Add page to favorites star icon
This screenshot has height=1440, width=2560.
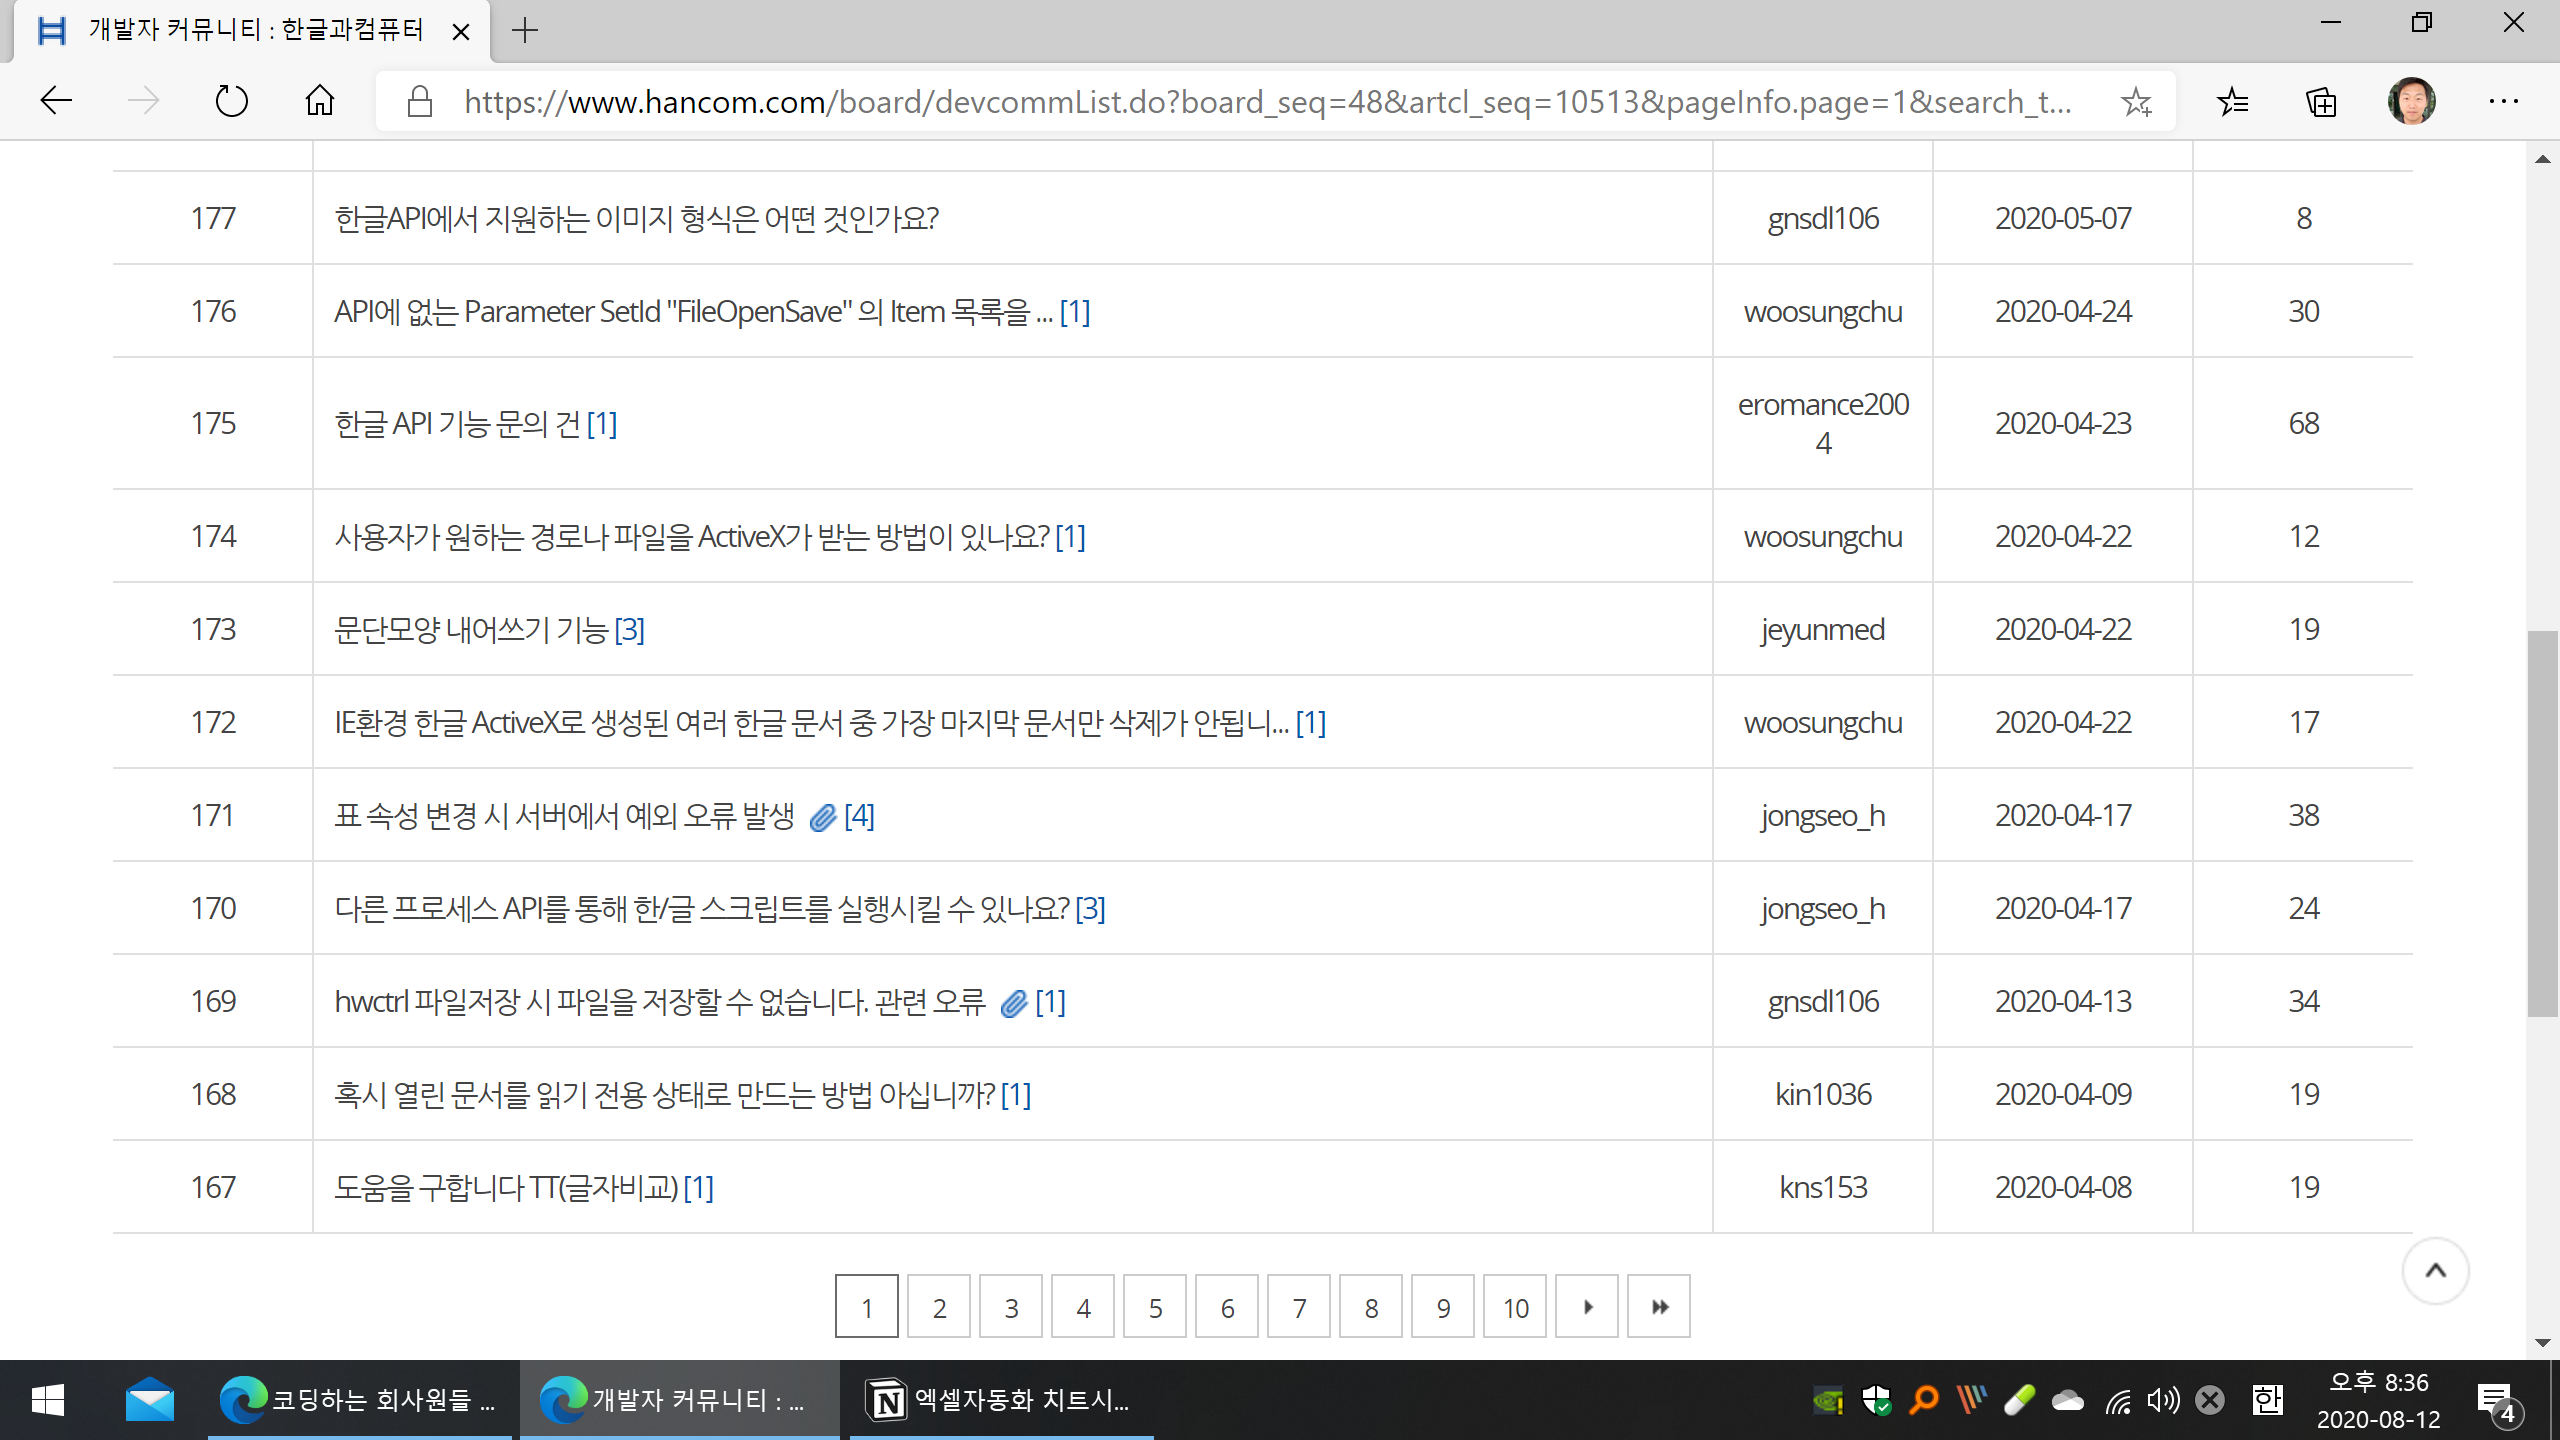tap(2136, 101)
